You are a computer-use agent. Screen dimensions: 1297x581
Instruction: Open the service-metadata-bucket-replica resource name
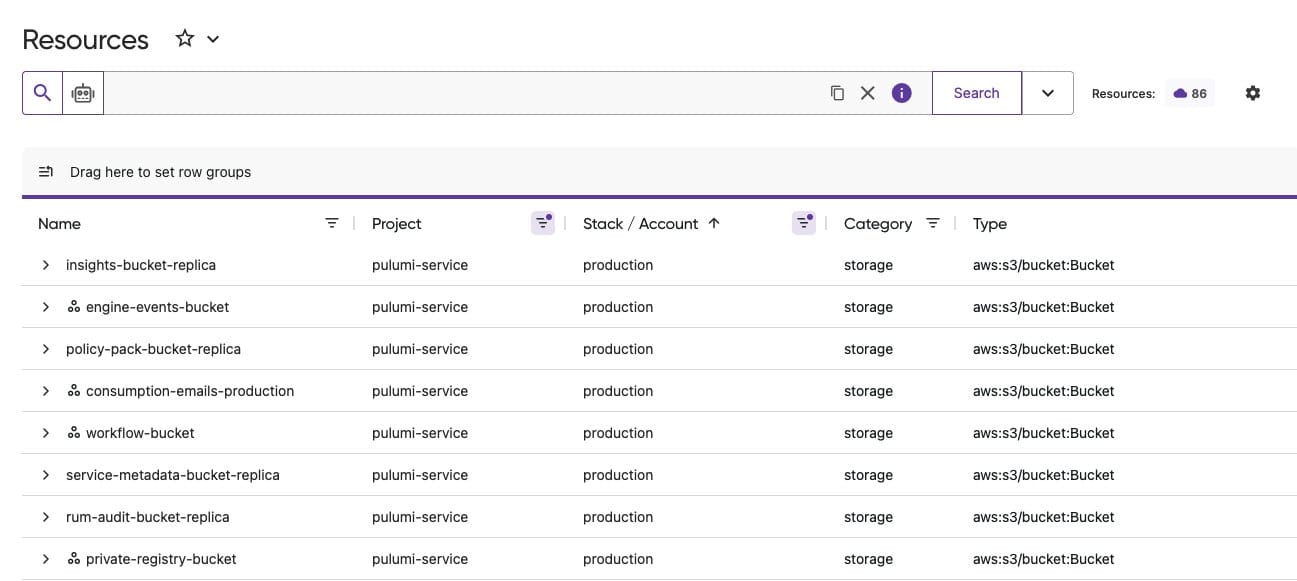pyautogui.click(x=173, y=475)
